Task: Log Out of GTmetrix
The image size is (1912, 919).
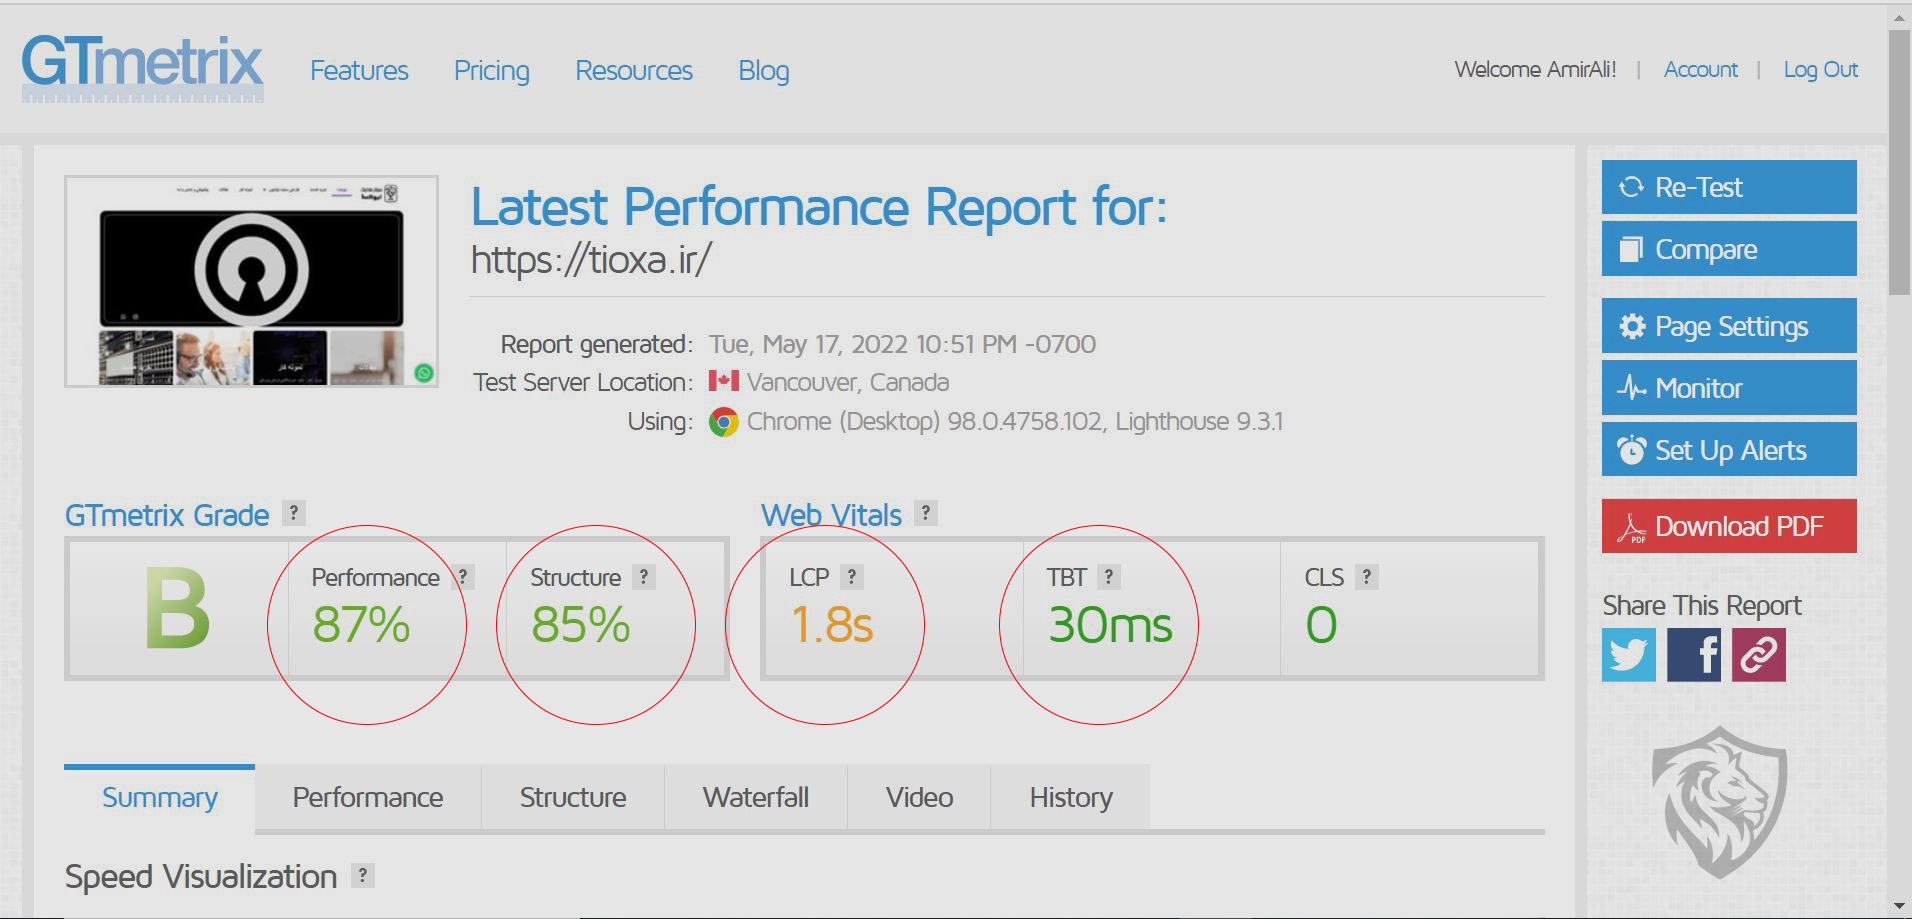Action: pos(1821,70)
